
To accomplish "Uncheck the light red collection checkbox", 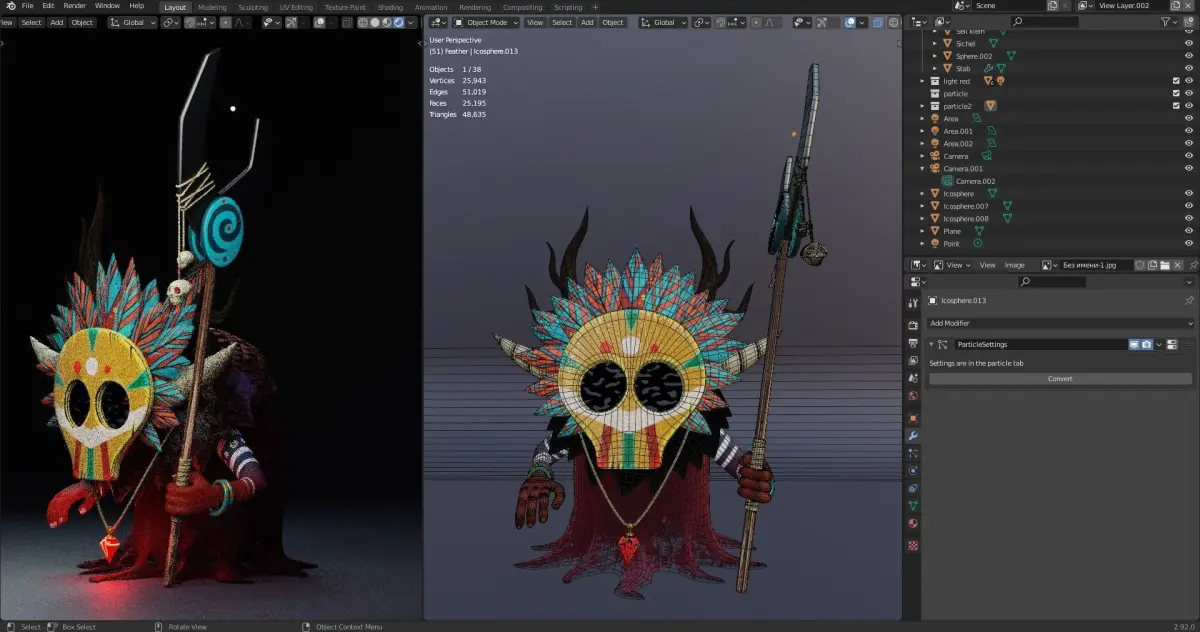I will coord(1176,81).
